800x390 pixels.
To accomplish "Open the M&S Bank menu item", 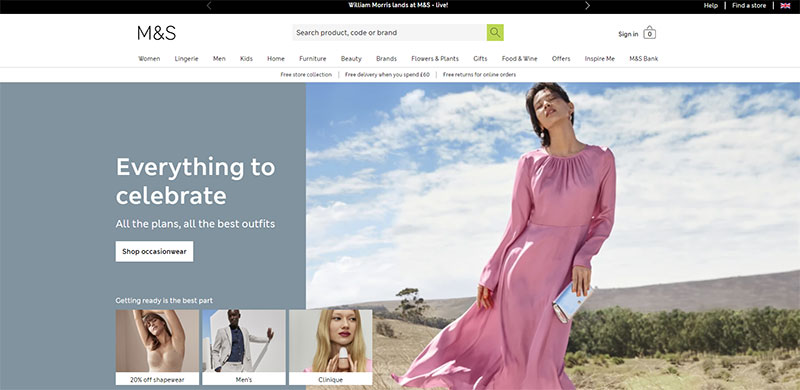I will pyautogui.click(x=643, y=59).
